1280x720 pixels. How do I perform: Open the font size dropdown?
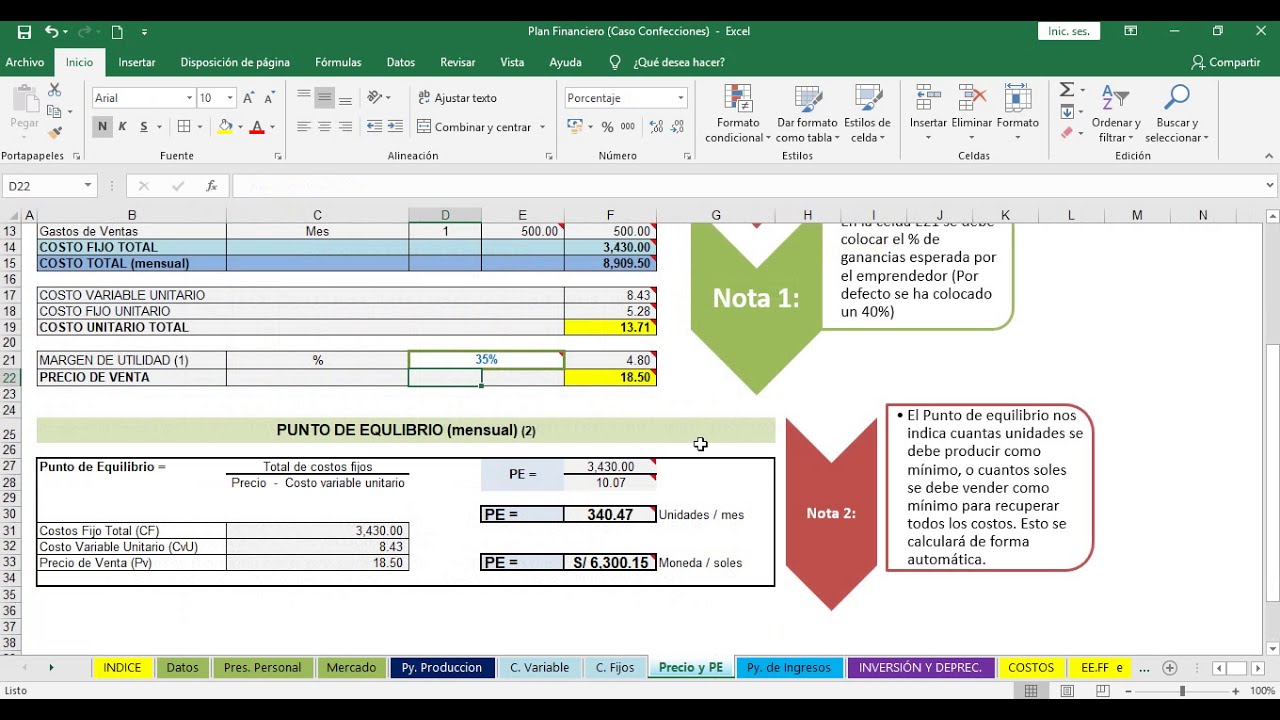230,98
